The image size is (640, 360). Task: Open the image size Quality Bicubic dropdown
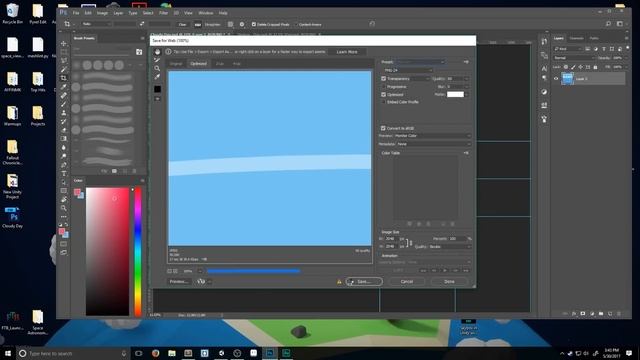(450, 247)
